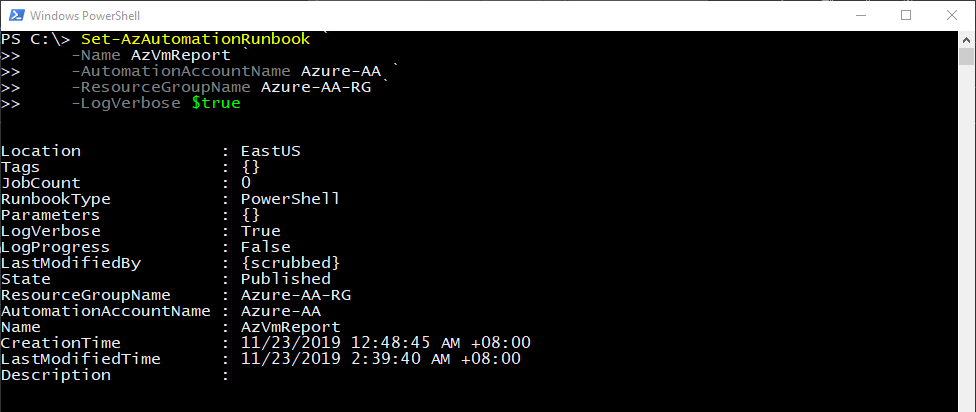Image resolution: width=976 pixels, height=412 pixels.
Task: Click the {scrubbed} LastModifiedBy value
Action: pos(290,263)
